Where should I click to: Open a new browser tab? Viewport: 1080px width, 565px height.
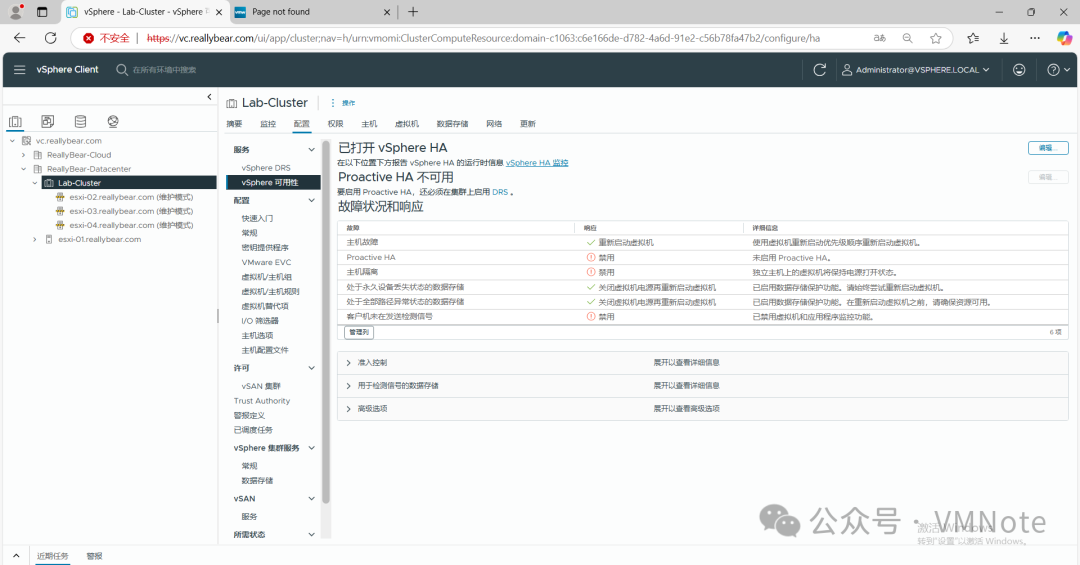point(413,12)
